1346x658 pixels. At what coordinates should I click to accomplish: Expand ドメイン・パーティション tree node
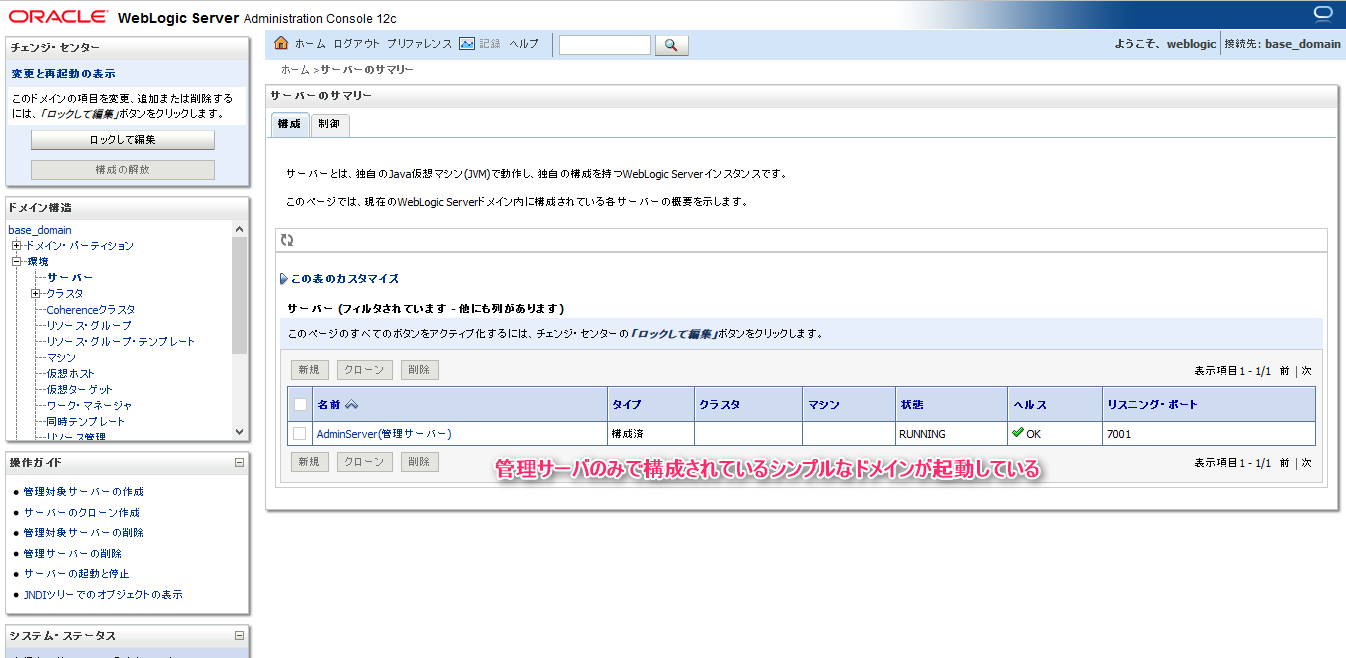click(x=16, y=246)
